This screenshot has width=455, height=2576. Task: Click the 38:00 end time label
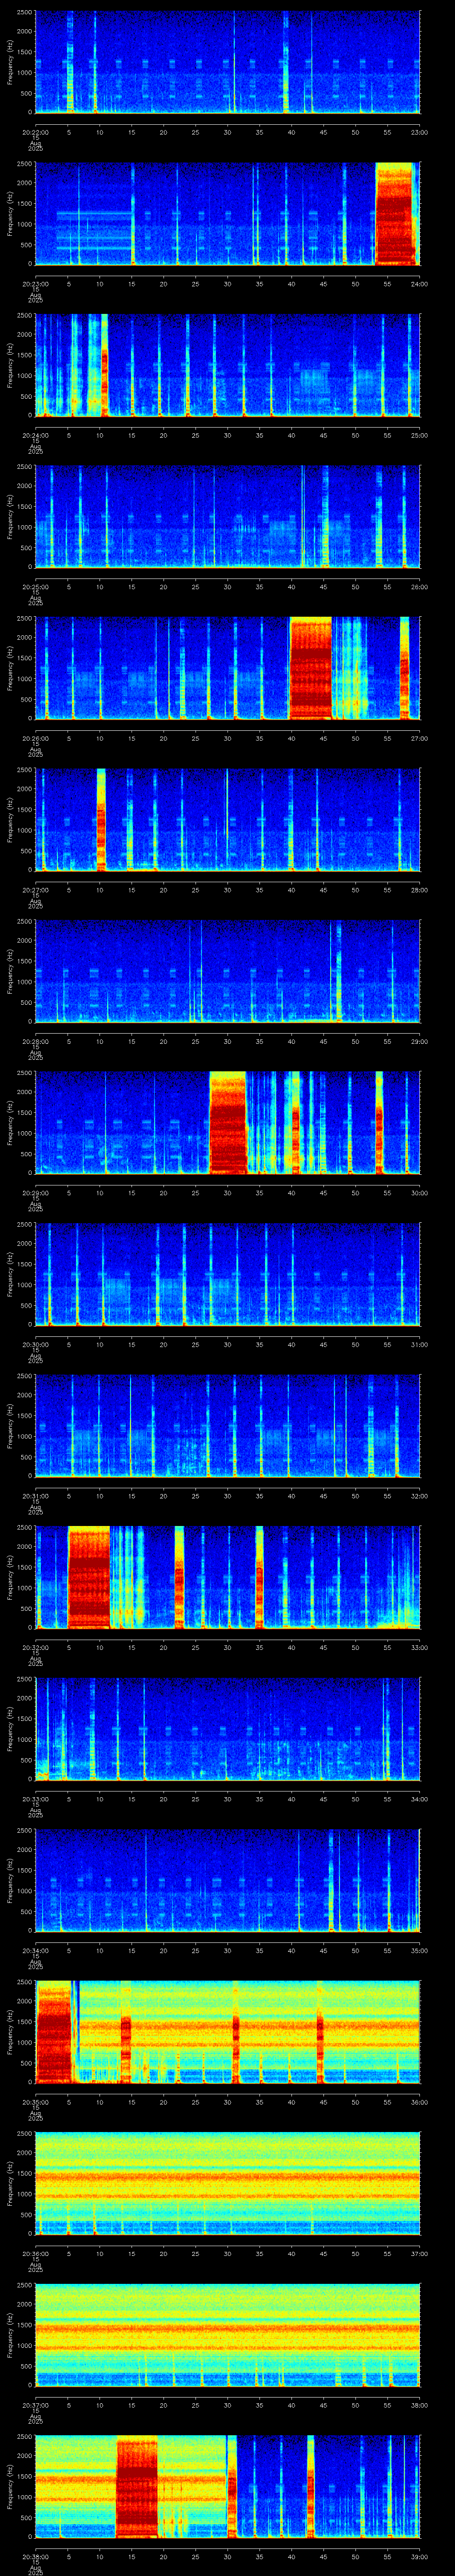[419, 2404]
